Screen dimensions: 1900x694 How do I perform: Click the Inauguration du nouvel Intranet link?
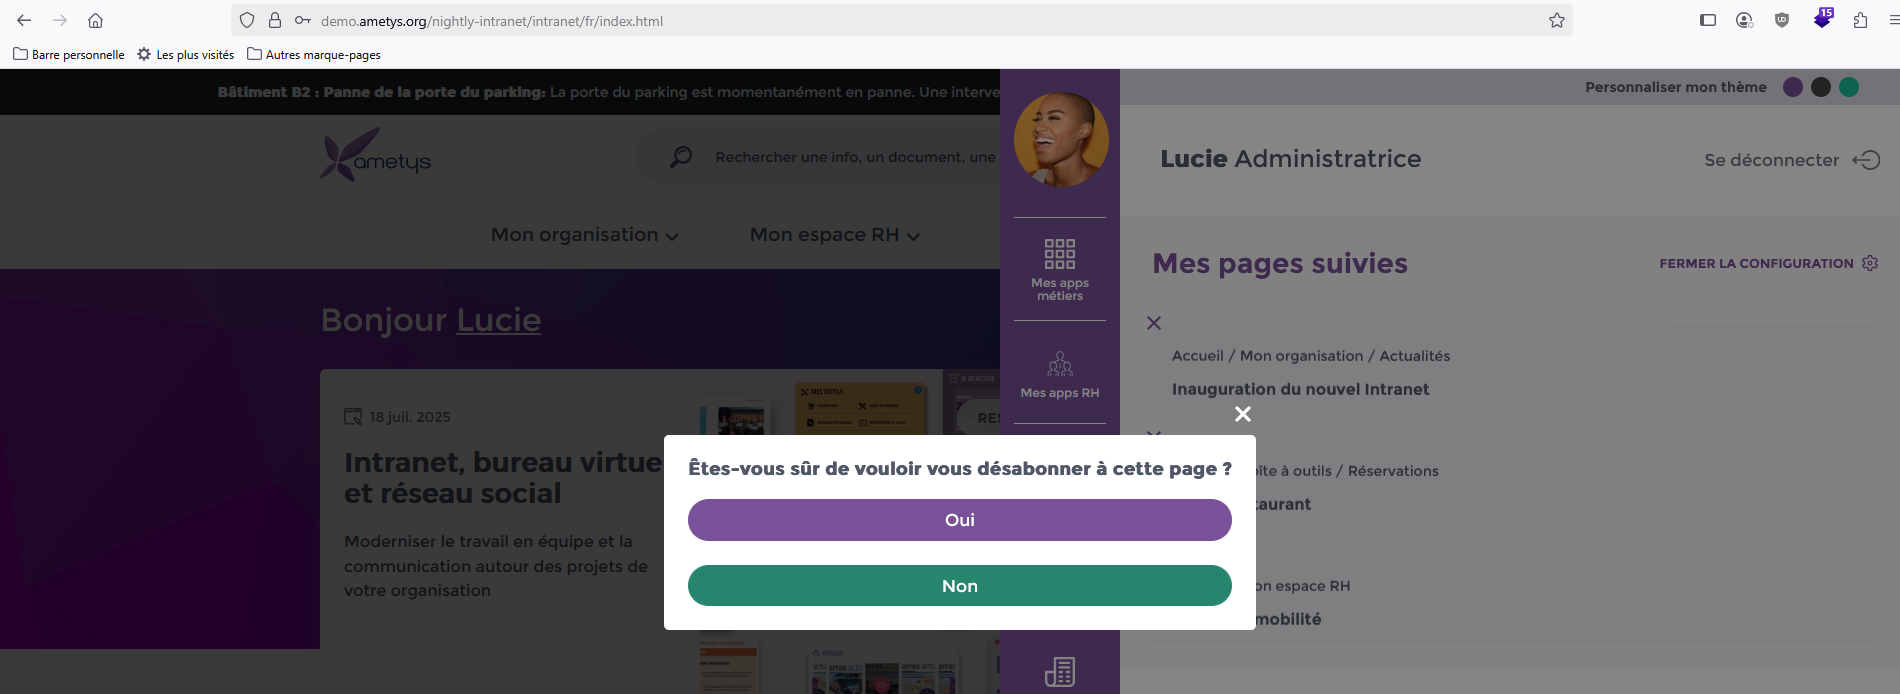(1300, 389)
